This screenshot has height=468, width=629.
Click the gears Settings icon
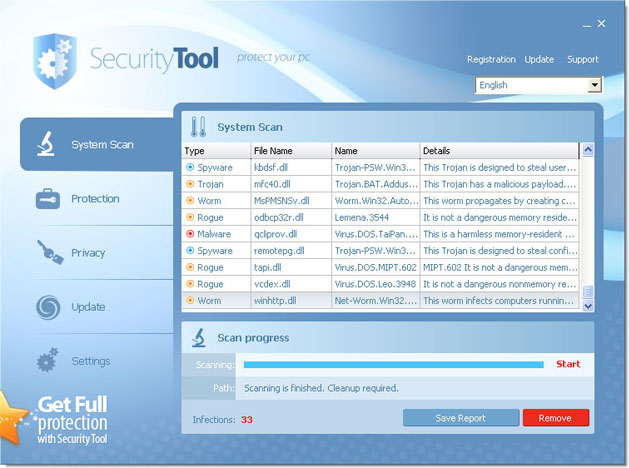pos(47,360)
